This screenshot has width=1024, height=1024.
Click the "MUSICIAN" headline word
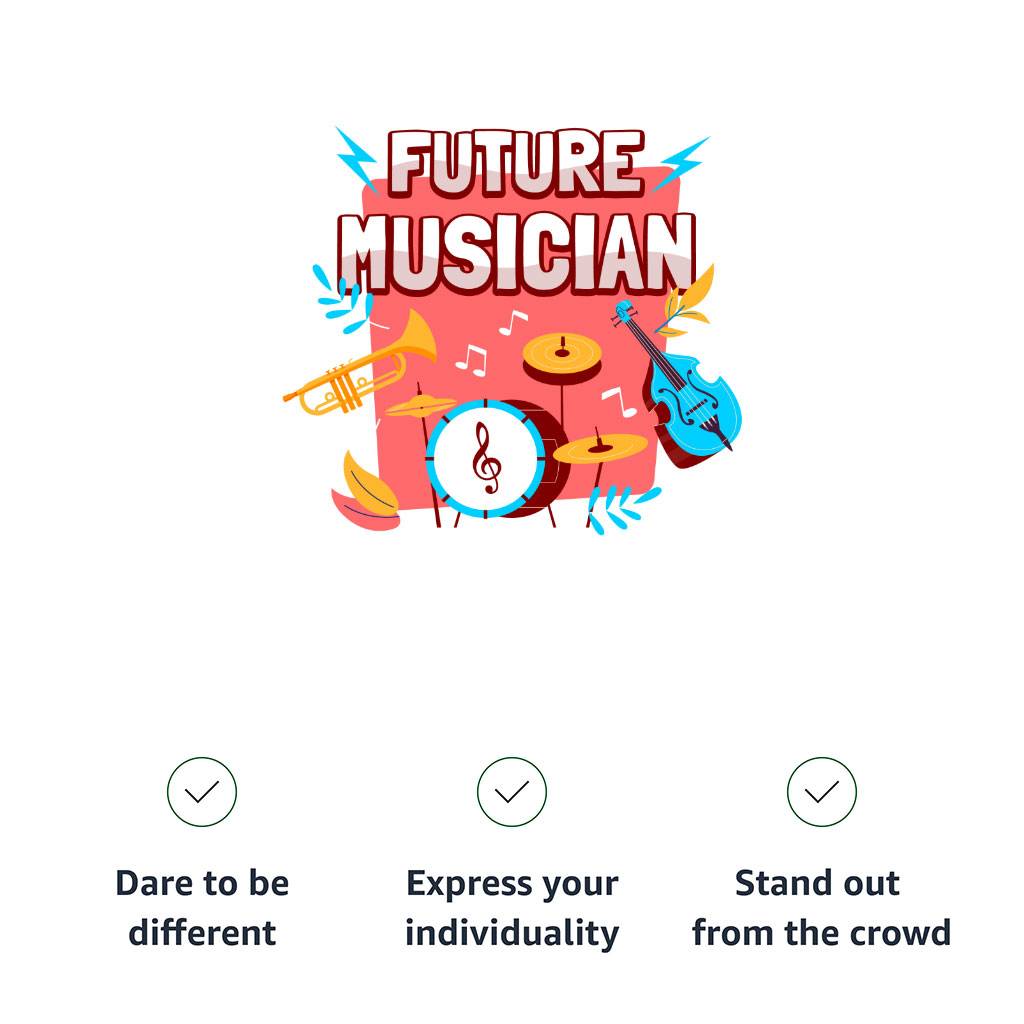[x=516, y=250]
